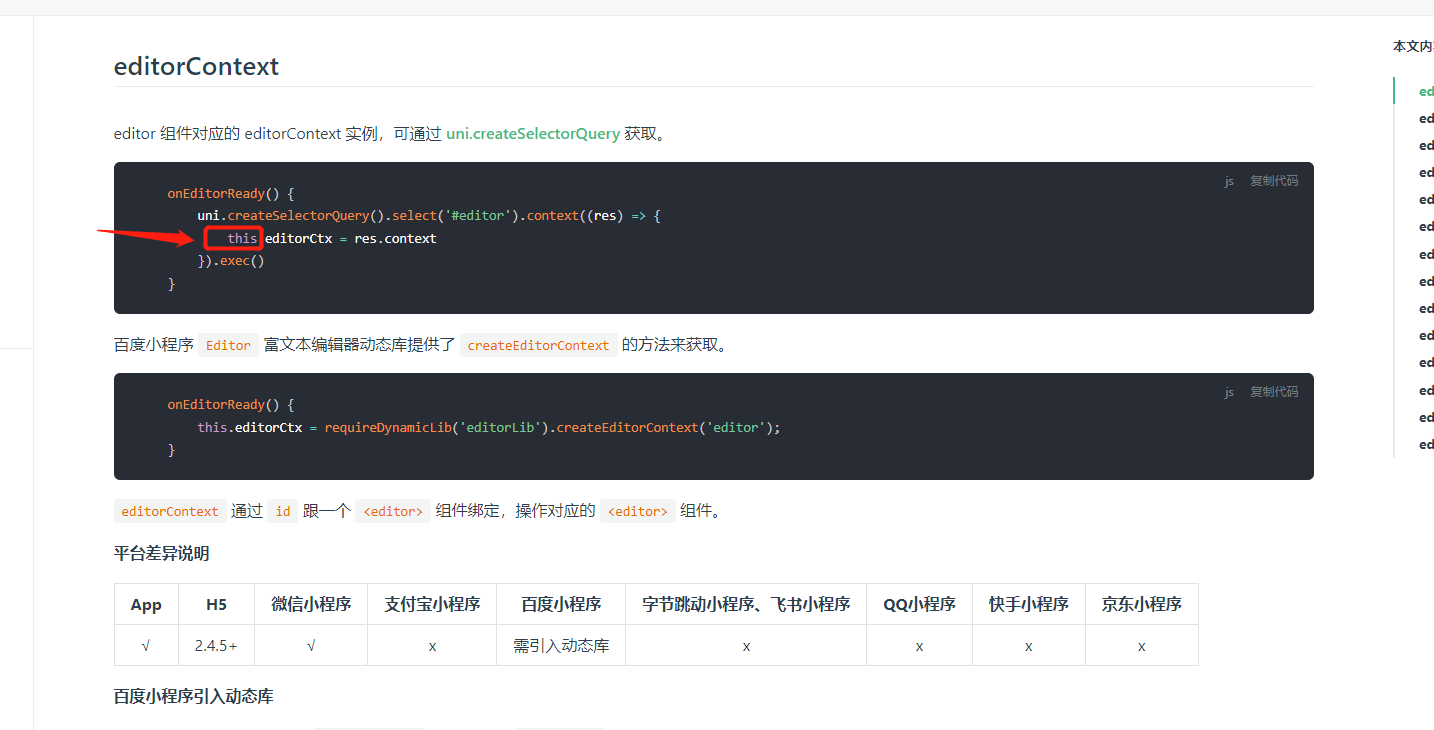
Task: Click the 需引入动态库 table cell
Action: click(x=561, y=646)
